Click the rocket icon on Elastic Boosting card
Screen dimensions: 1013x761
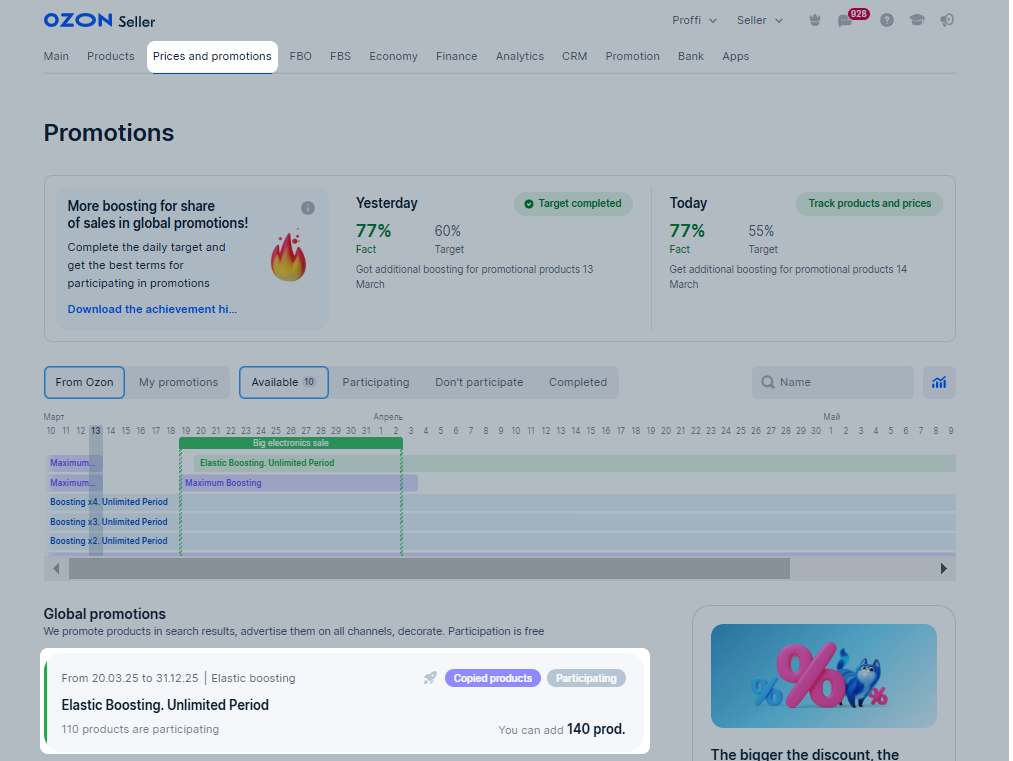[x=430, y=678]
